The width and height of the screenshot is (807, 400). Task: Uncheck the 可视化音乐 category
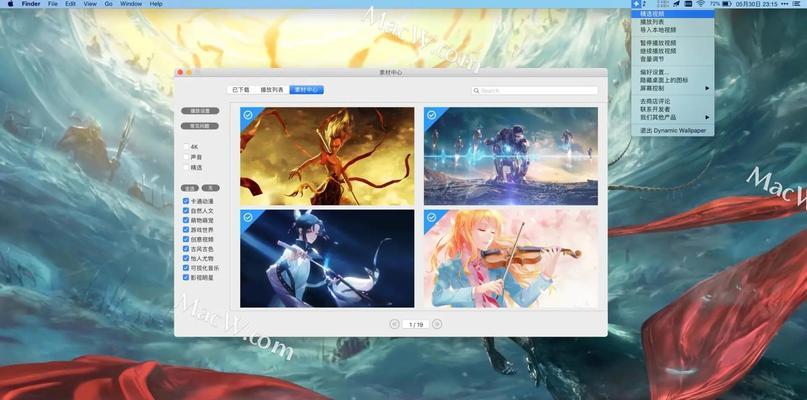click(x=186, y=268)
